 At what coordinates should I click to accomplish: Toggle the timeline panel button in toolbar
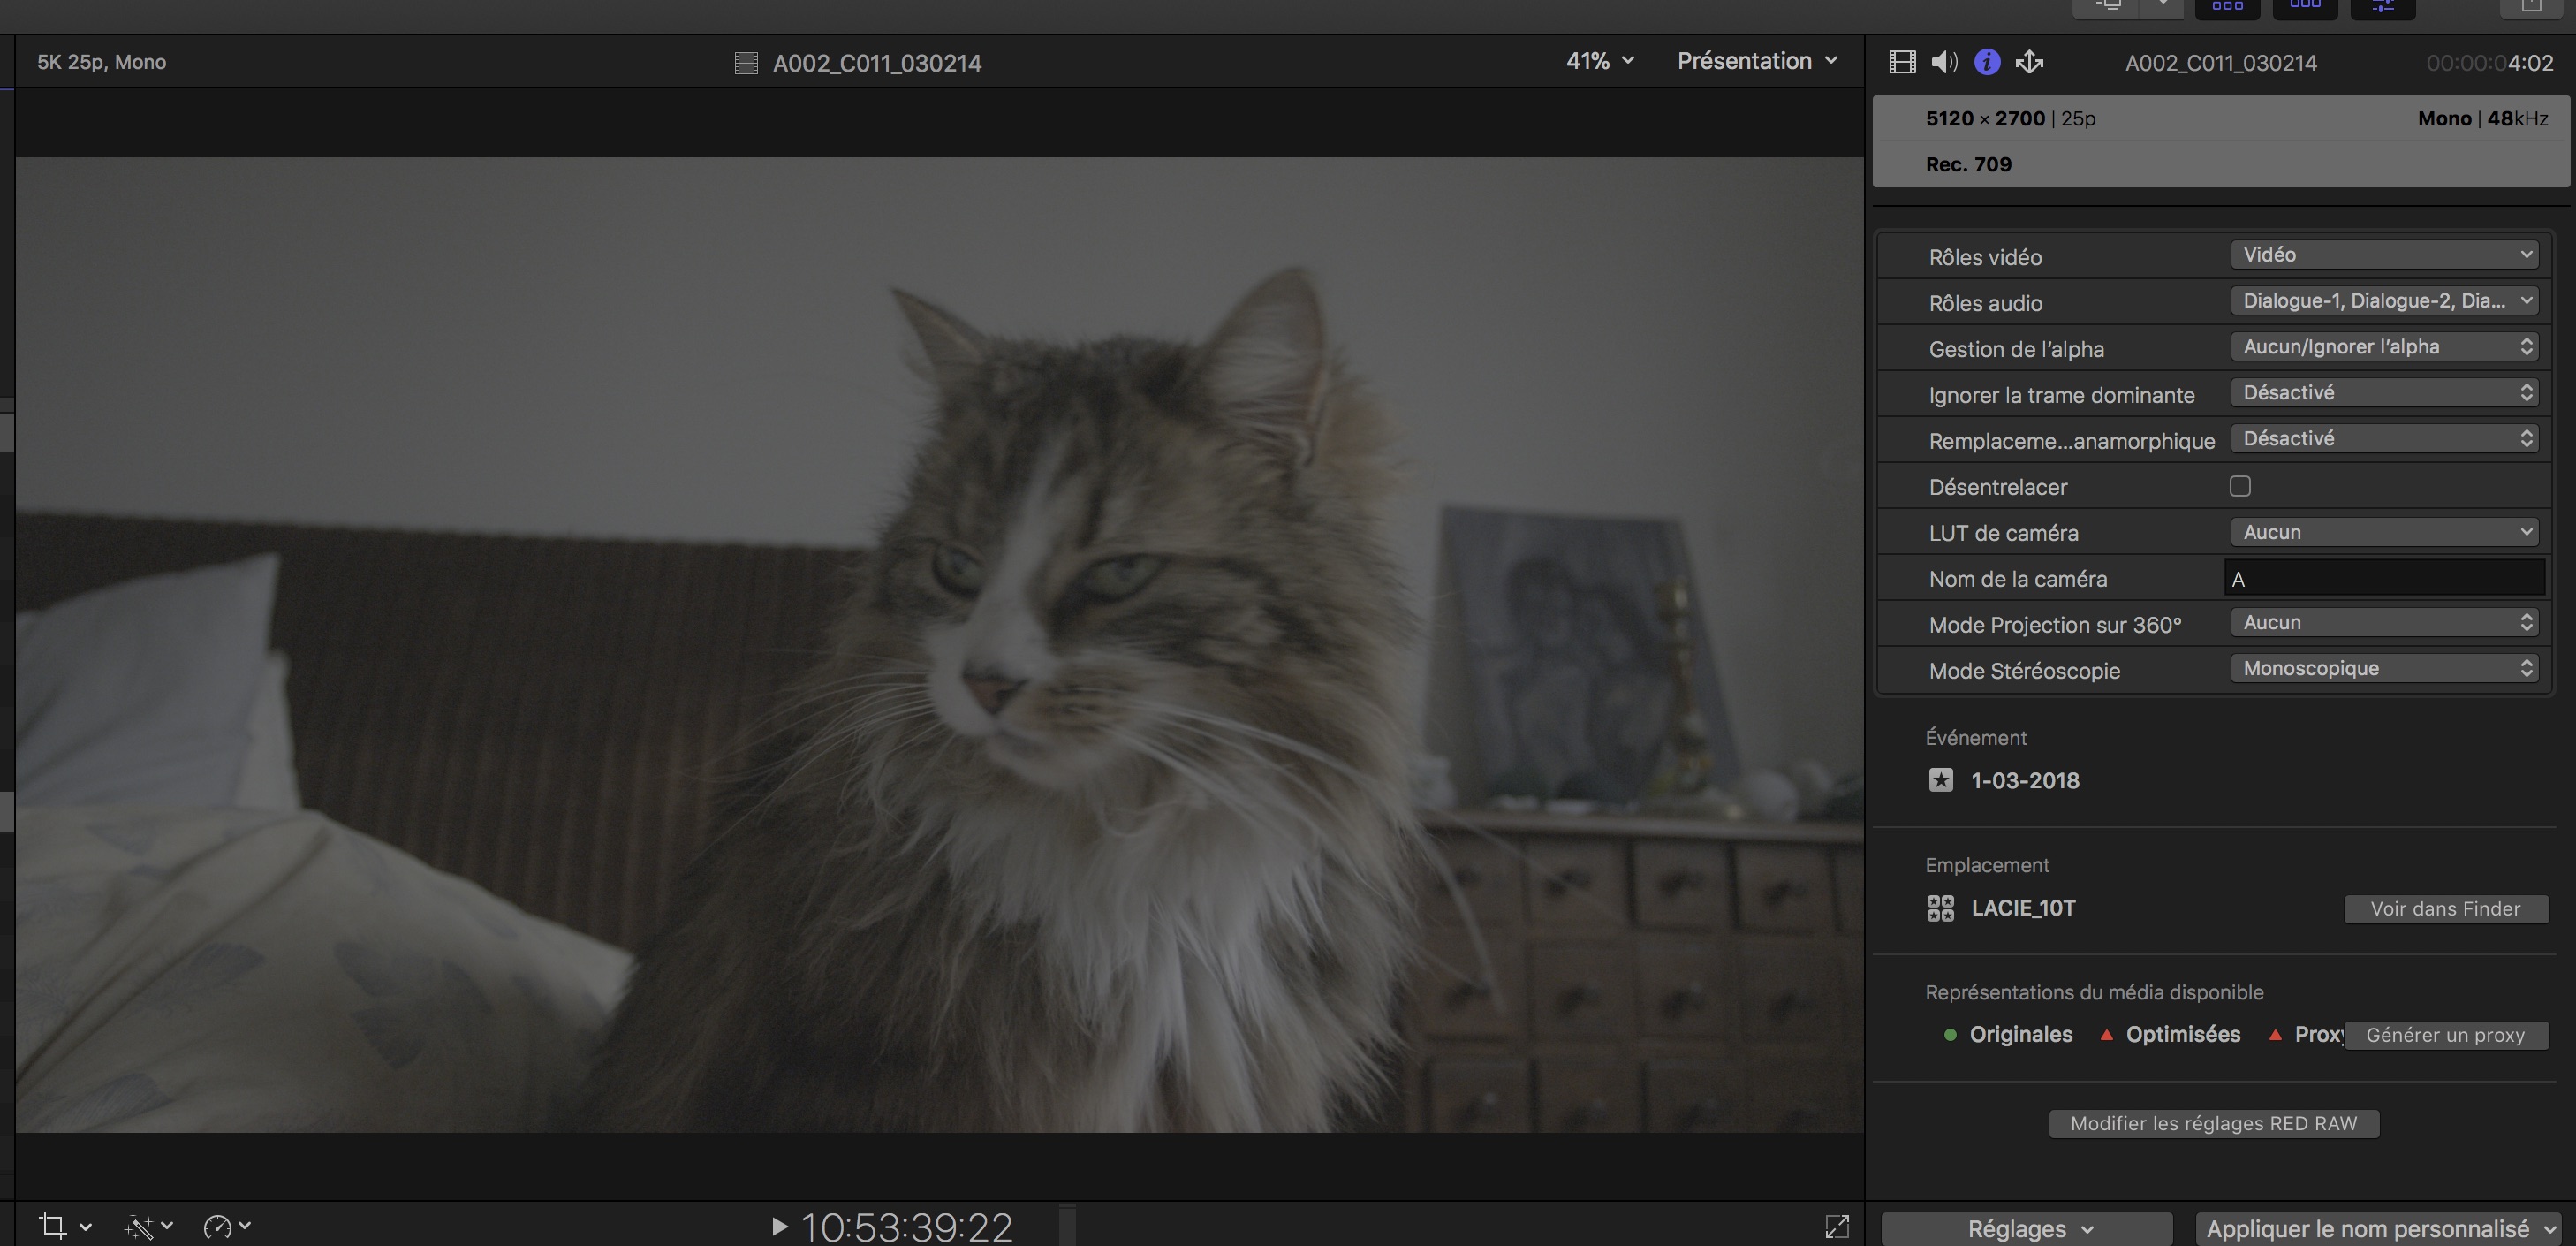coord(2305,8)
